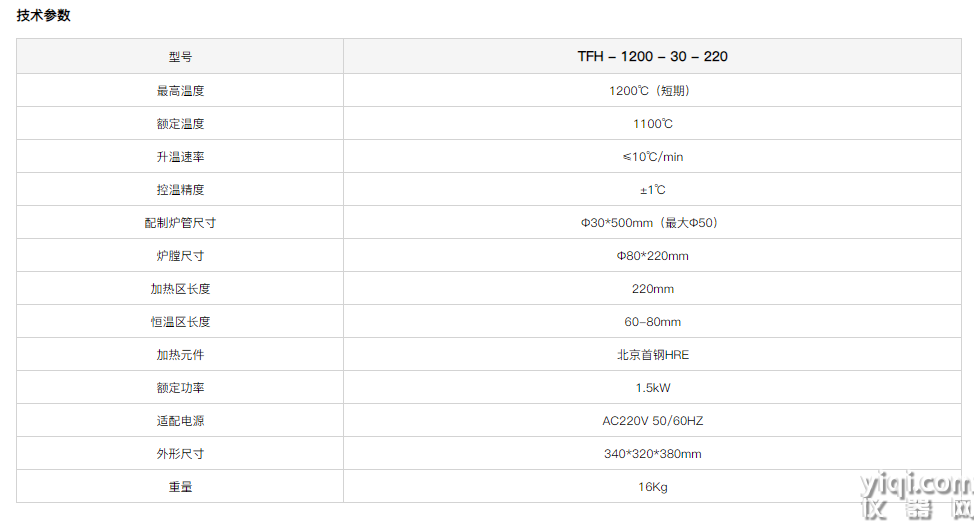Select the 升温速率 row label
974x521 pixels.
(x=180, y=156)
